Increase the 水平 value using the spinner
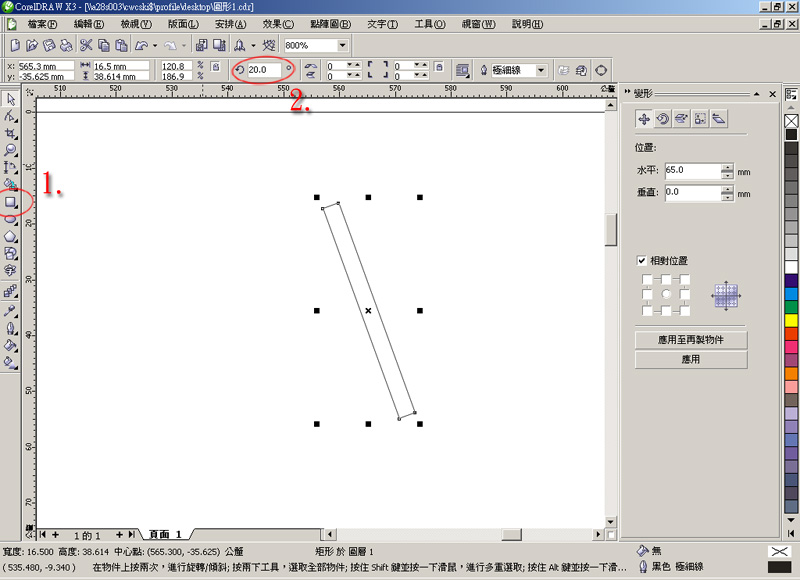Image resolution: width=800 pixels, height=580 pixels. coord(728,167)
